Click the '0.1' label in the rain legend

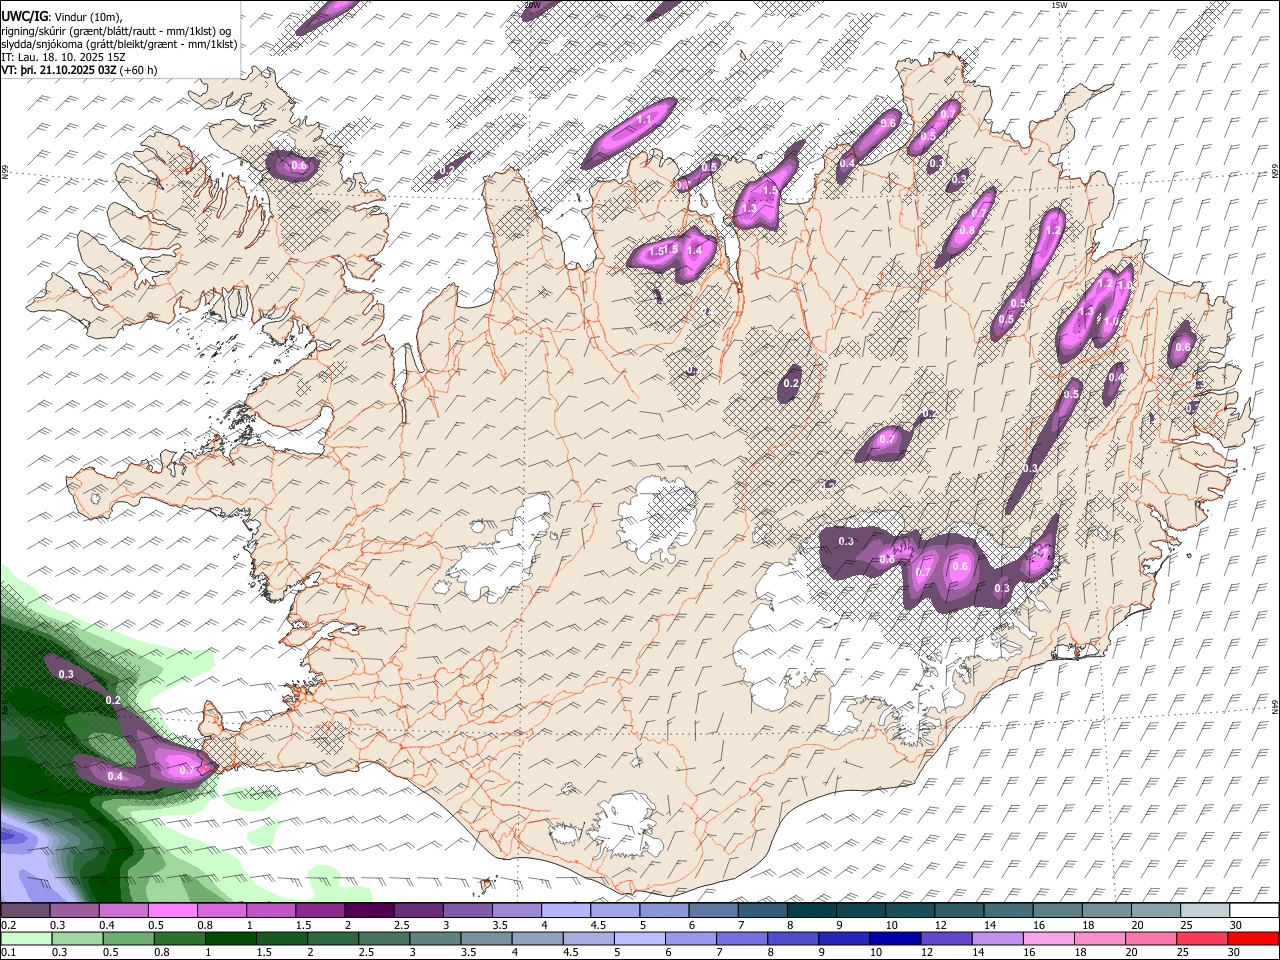click(x=8, y=952)
